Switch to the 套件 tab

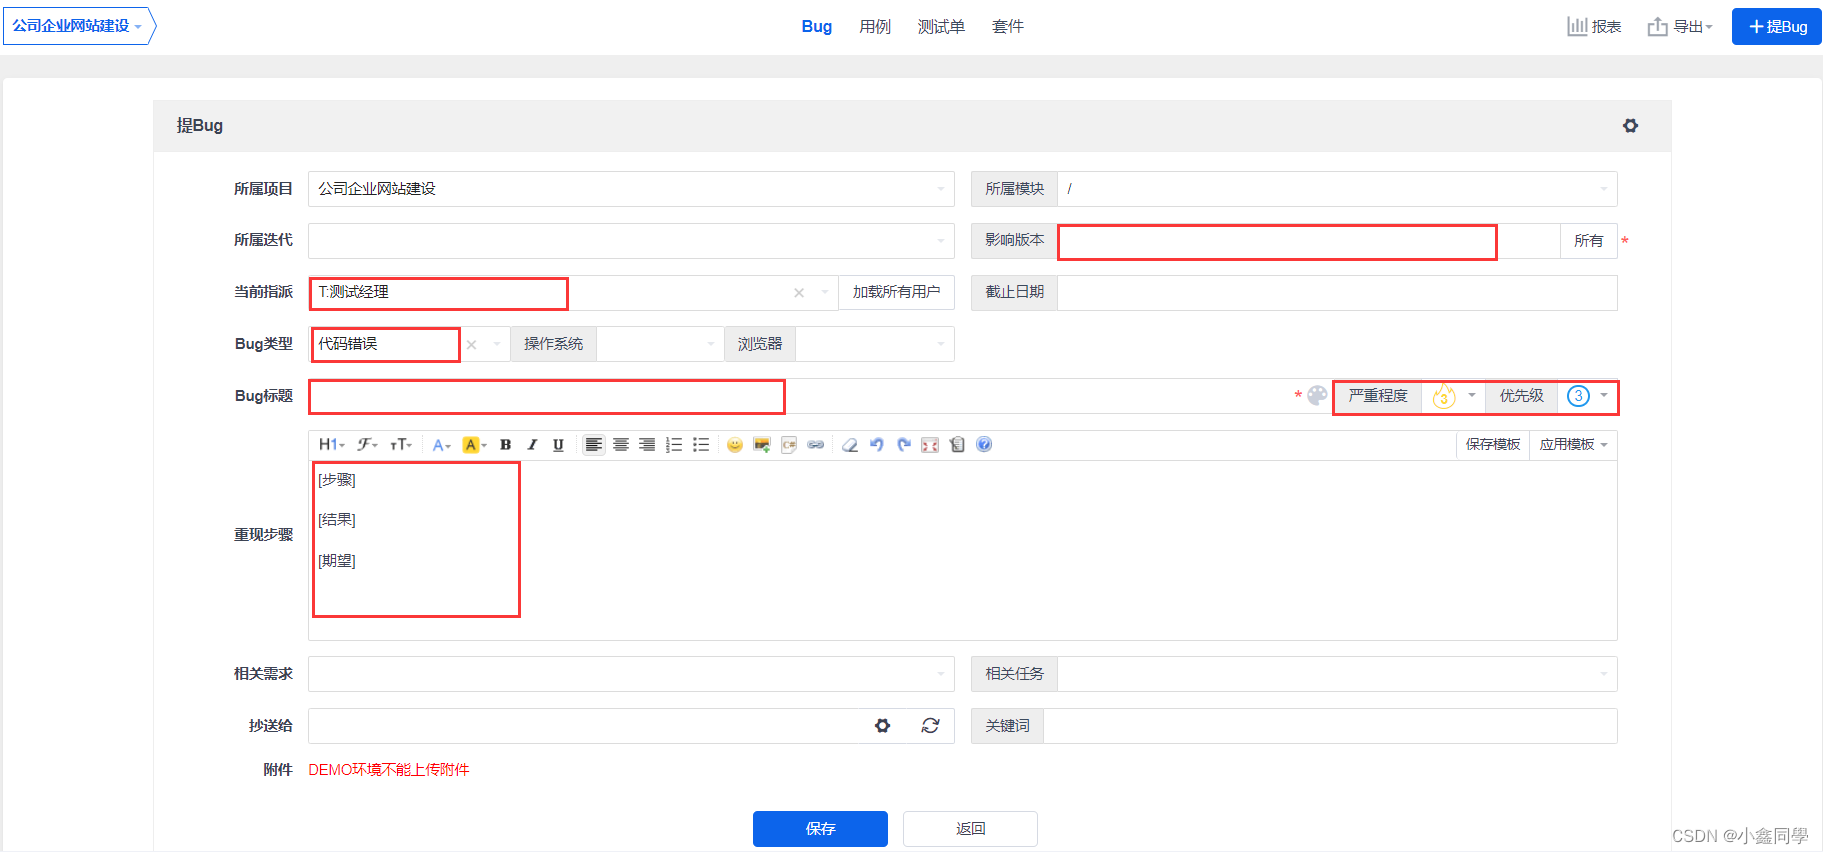click(x=1008, y=27)
